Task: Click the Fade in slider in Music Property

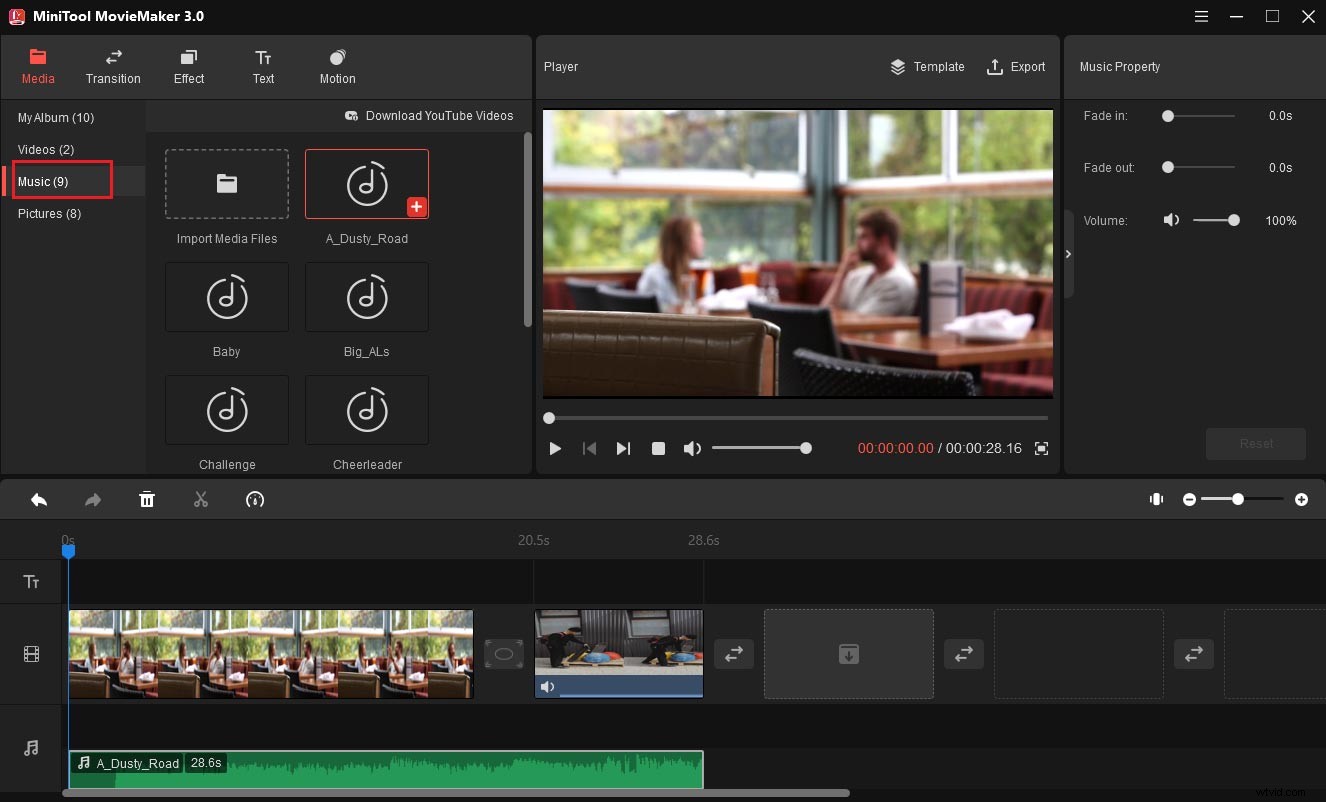Action: pyautogui.click(x=1167, y=116)
